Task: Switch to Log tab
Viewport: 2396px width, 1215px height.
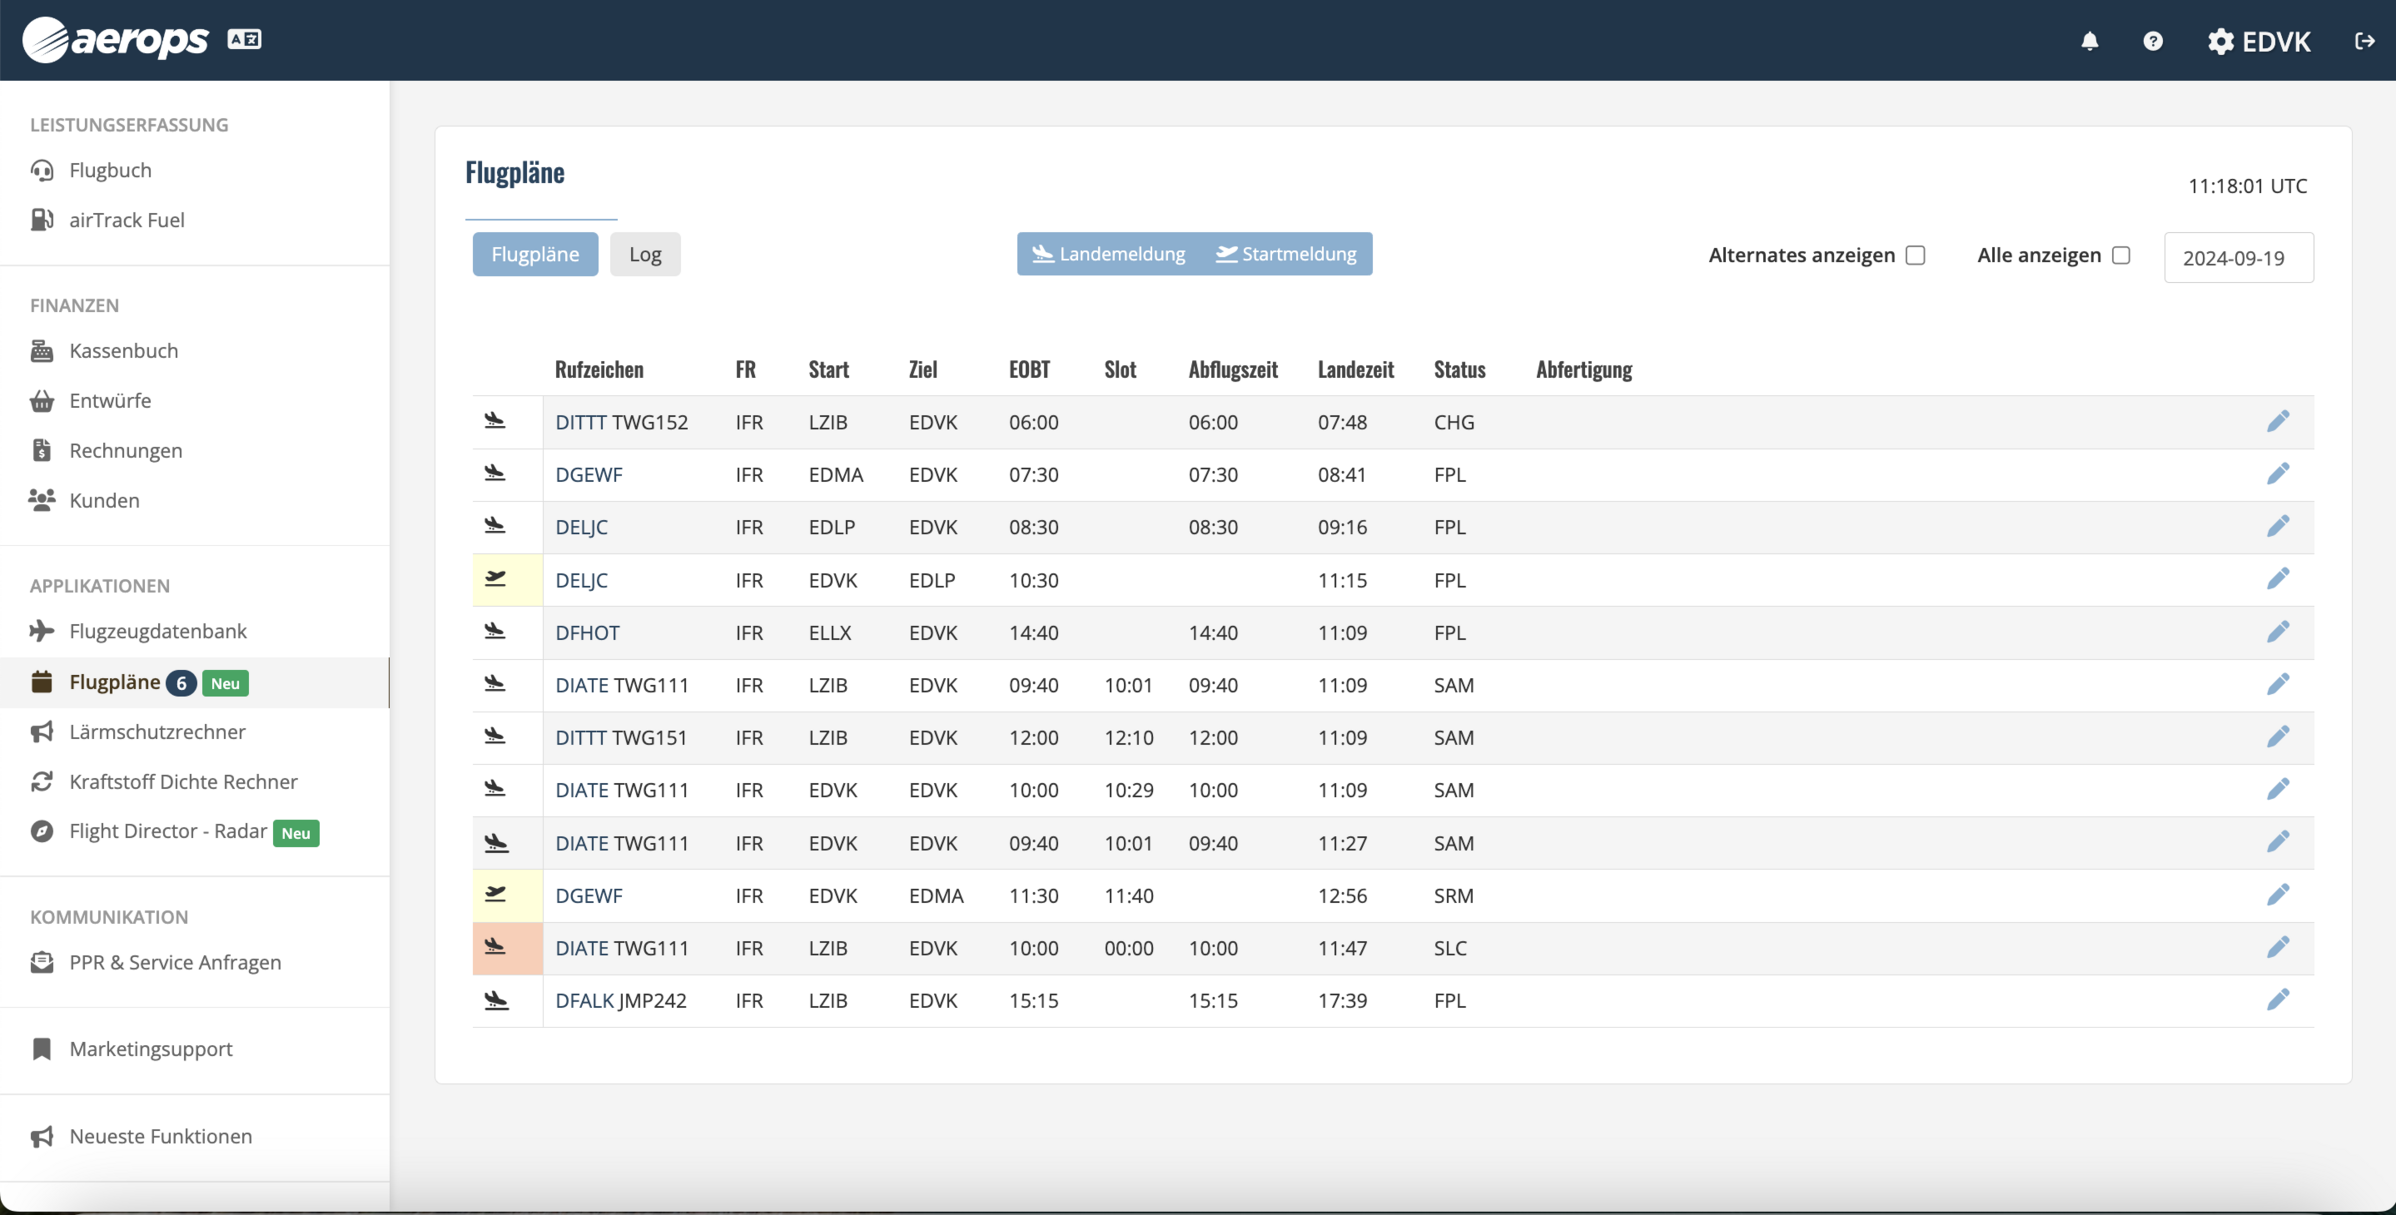Action: tap(645, 254)
